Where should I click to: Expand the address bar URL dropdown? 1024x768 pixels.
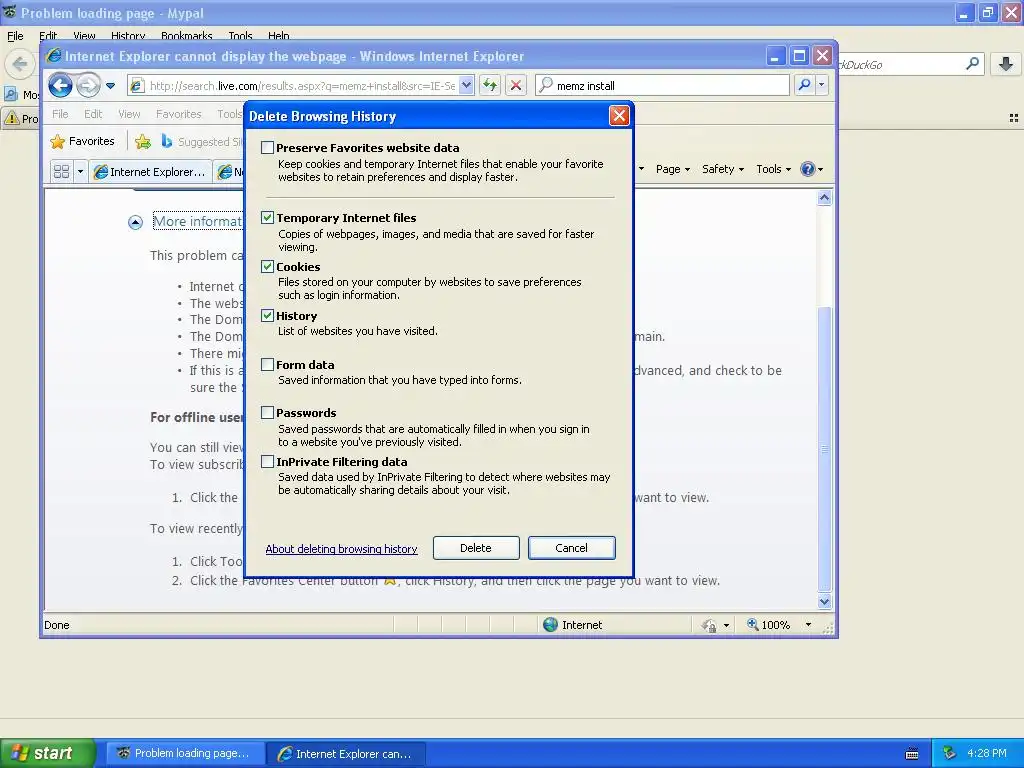tap(466, 85)
